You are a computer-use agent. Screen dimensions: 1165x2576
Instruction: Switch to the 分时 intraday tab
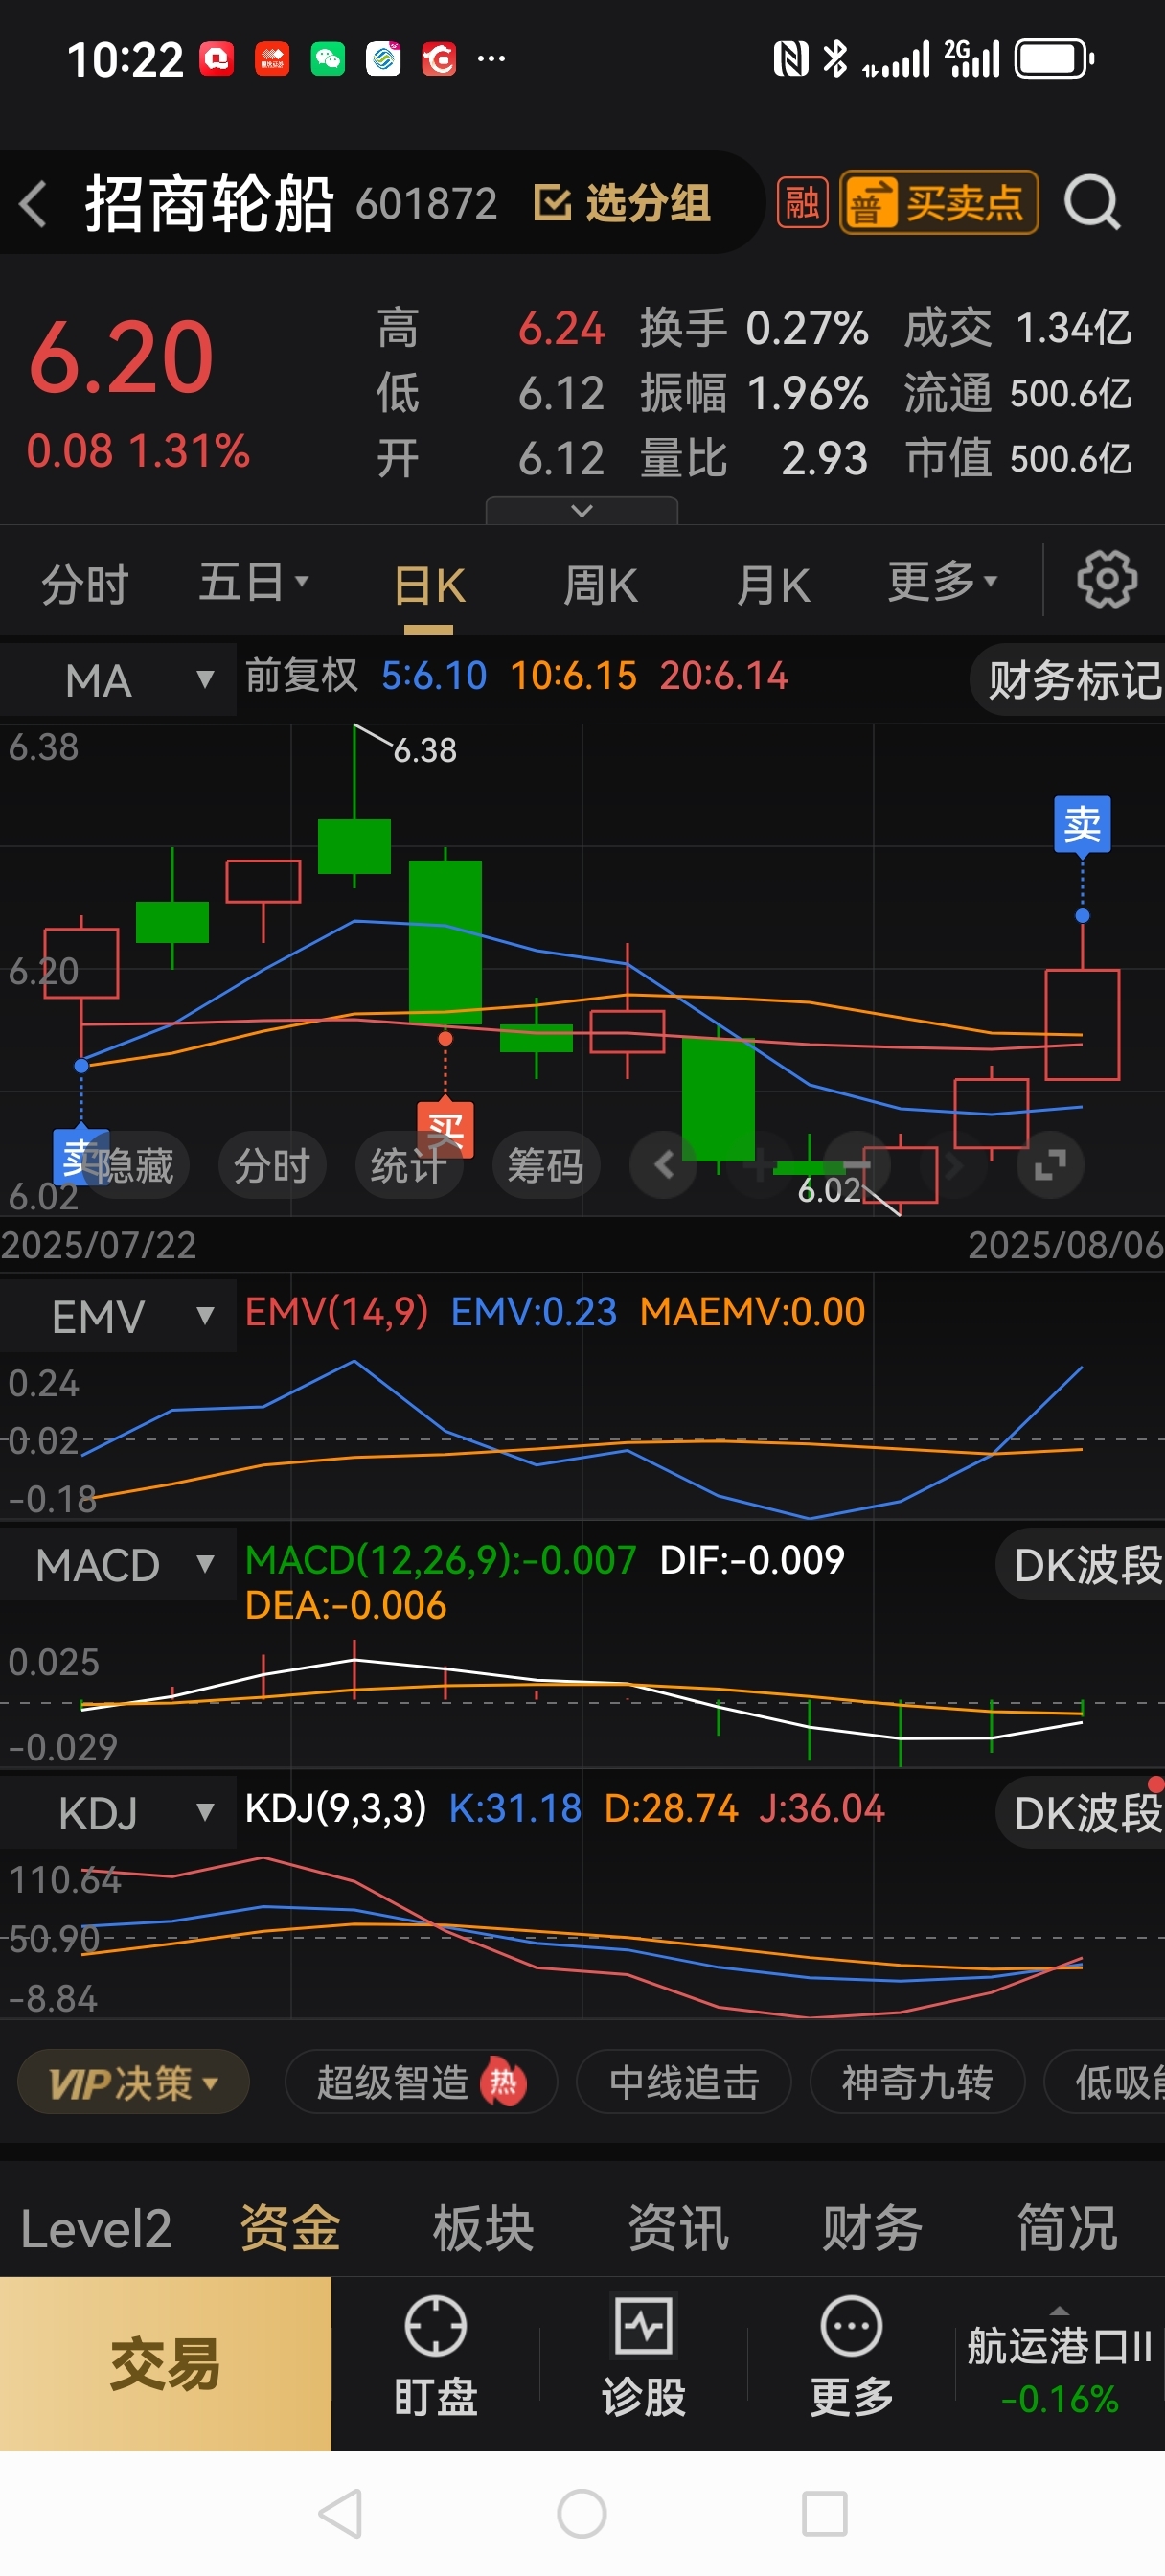[85, 584]
